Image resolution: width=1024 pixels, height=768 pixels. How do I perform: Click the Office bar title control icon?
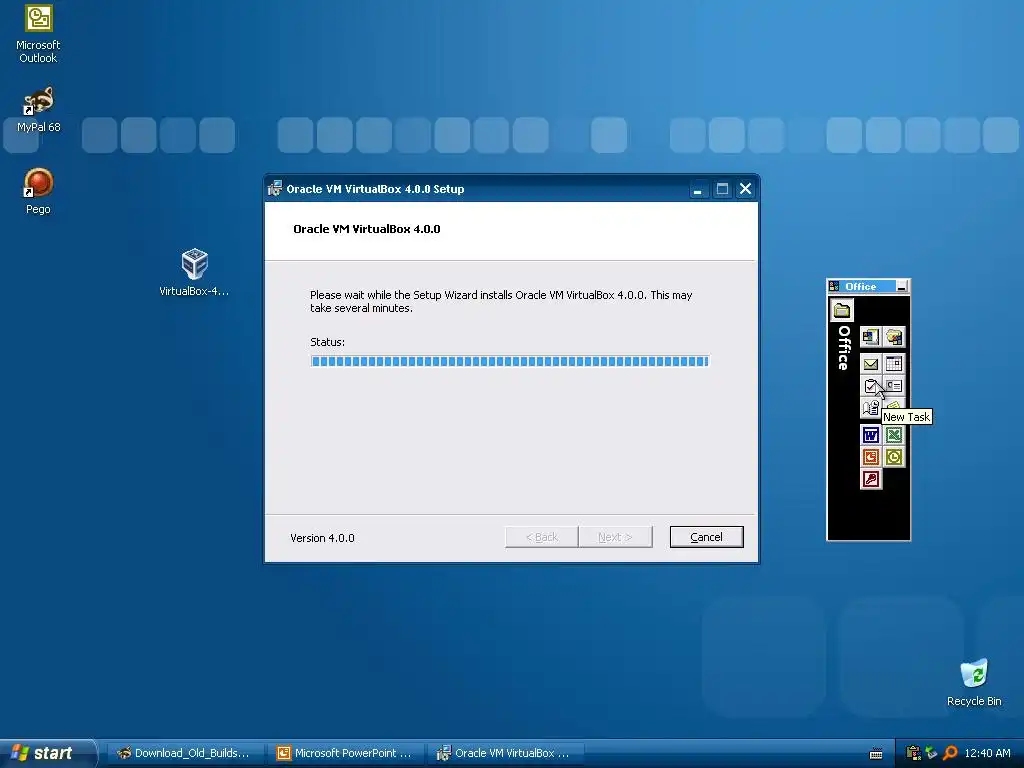pyautogui.click(x=834, y=286)
